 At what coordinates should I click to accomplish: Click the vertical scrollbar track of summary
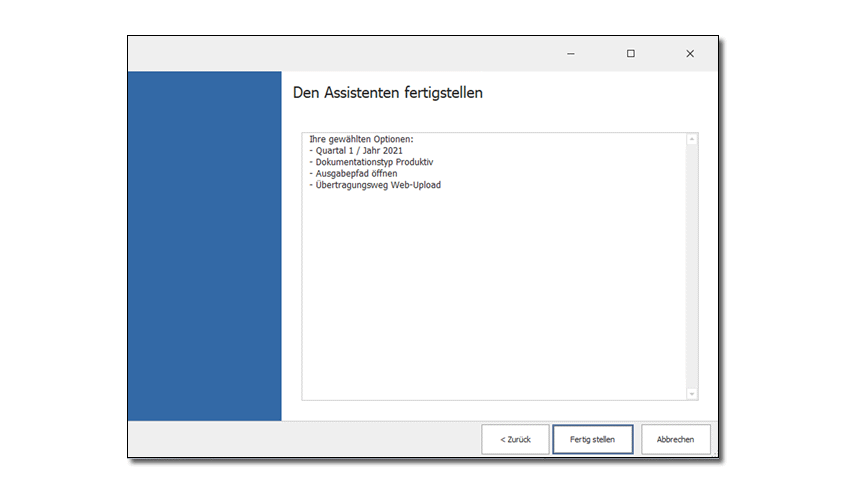[x=692, y=266]
